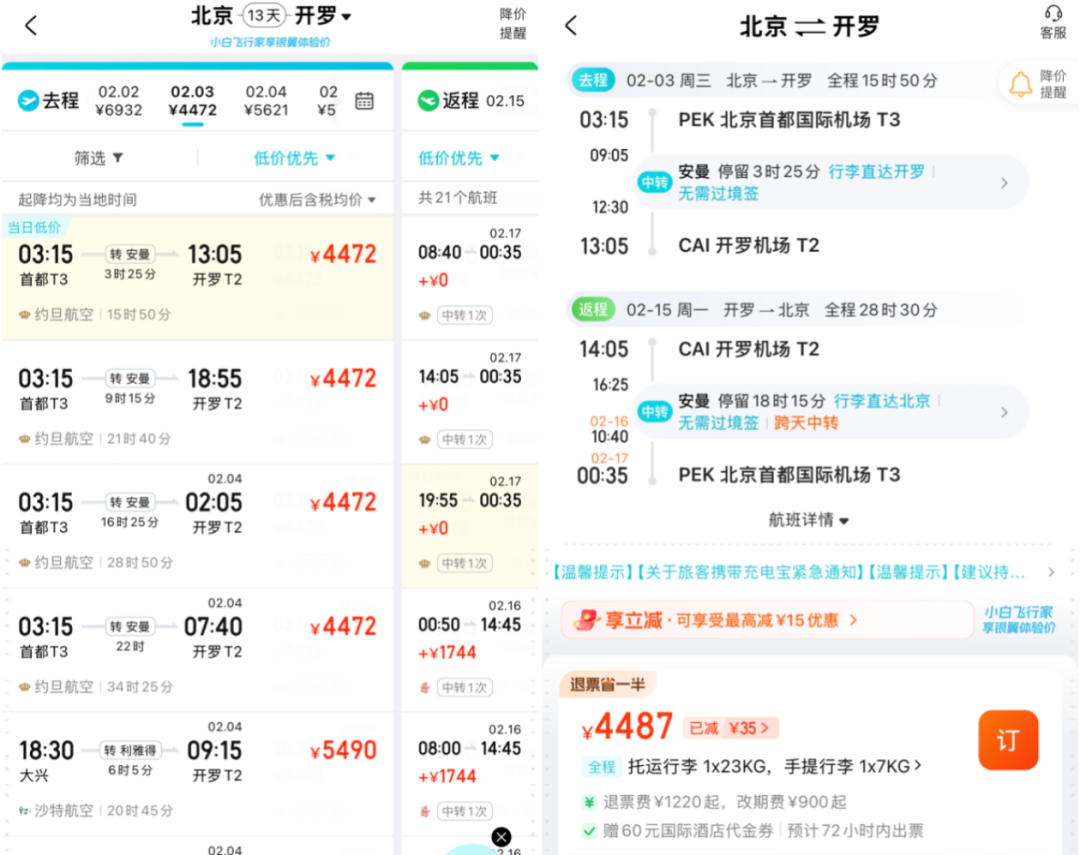The height and width of the screenshot is (855, 1080).
Task: Select flight 03:15 arriving 18:55
Action: 198,402
